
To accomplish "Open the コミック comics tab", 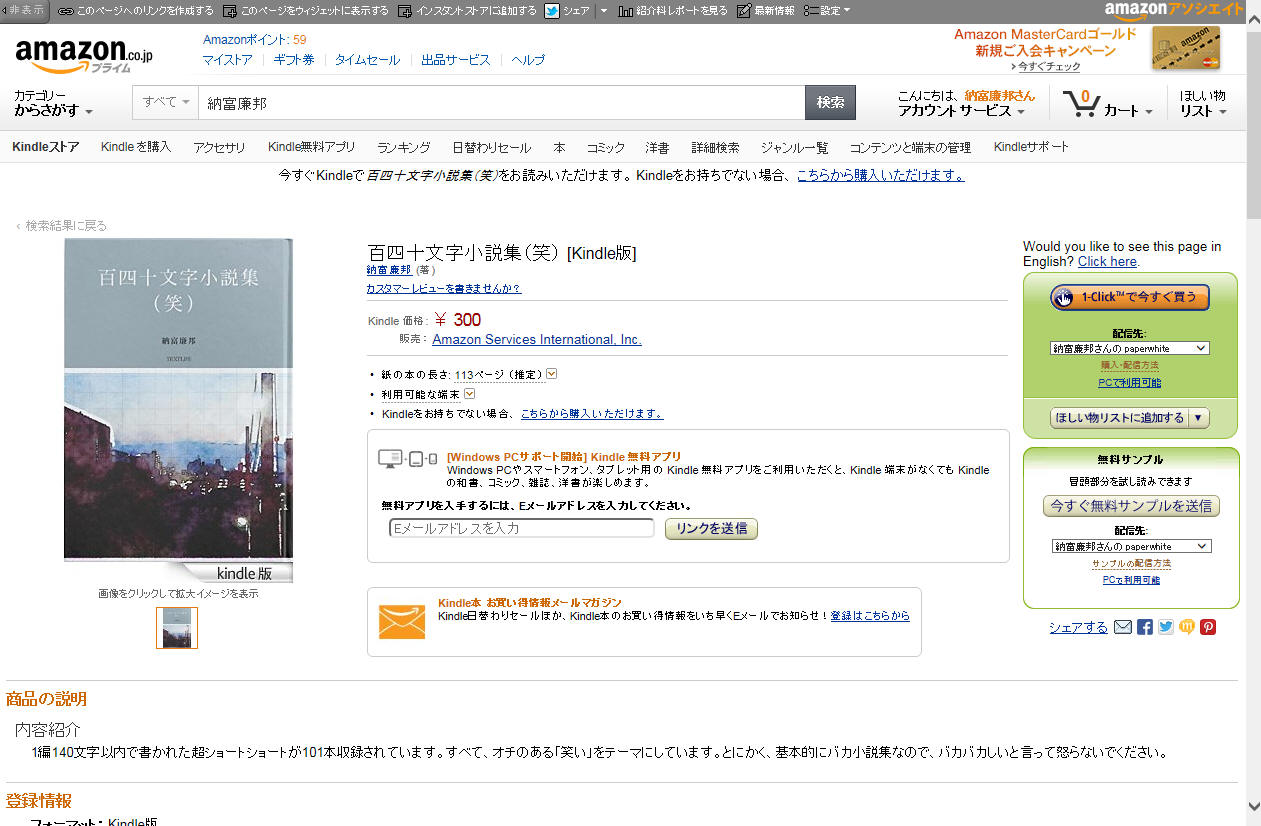I will coord(605,147).
